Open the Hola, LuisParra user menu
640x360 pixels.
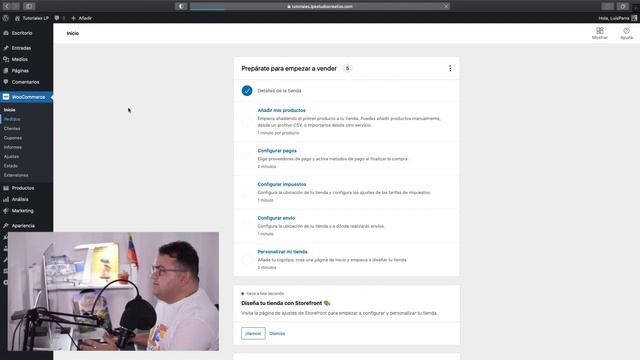pos(618,18)
